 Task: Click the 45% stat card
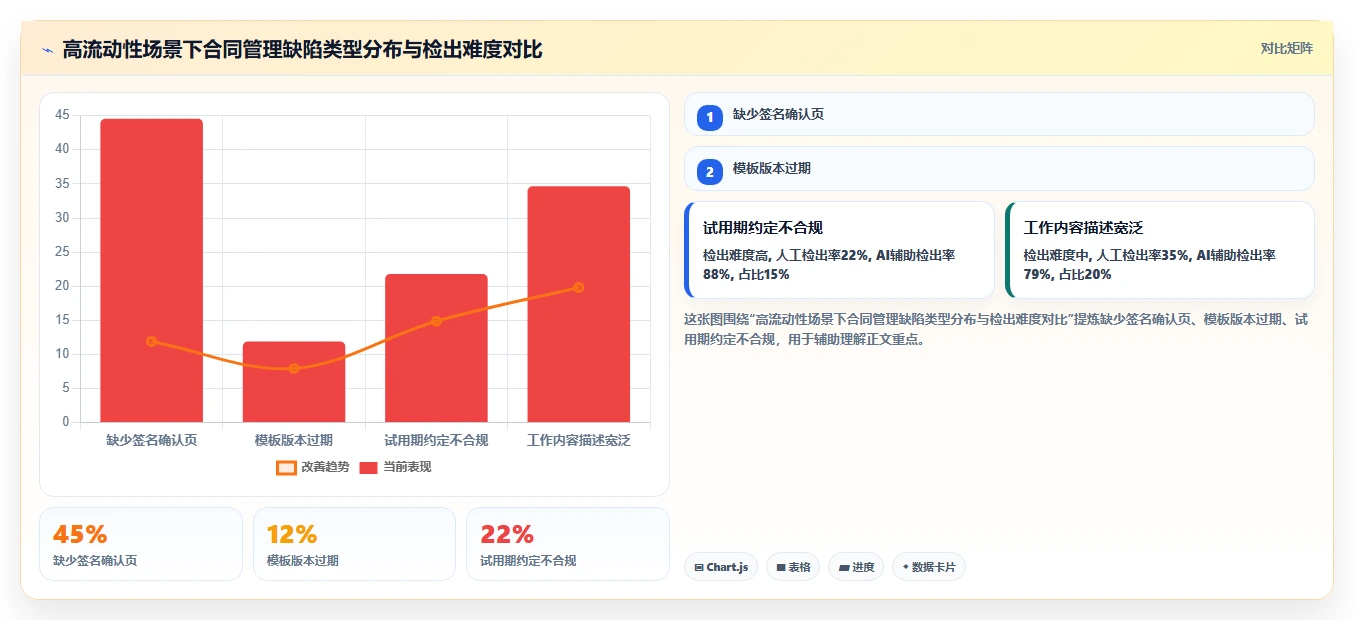141,544
